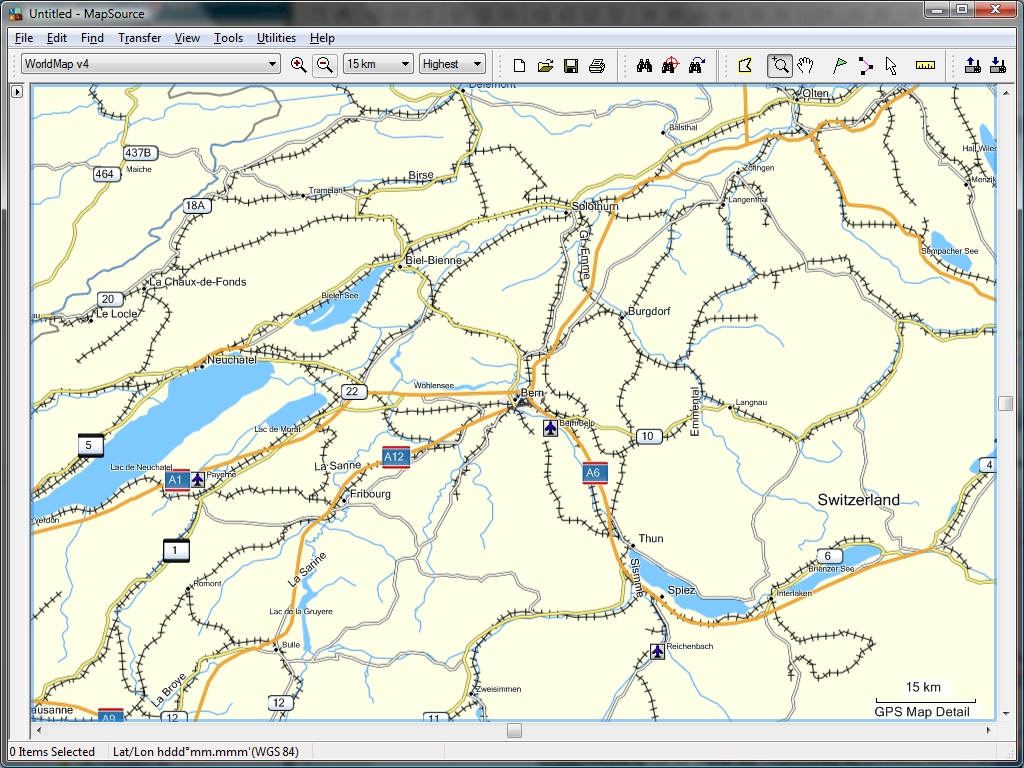Select the Waypoint flag tool
The width and height of the screenshot is (1024, 768).
pos(840,65)
